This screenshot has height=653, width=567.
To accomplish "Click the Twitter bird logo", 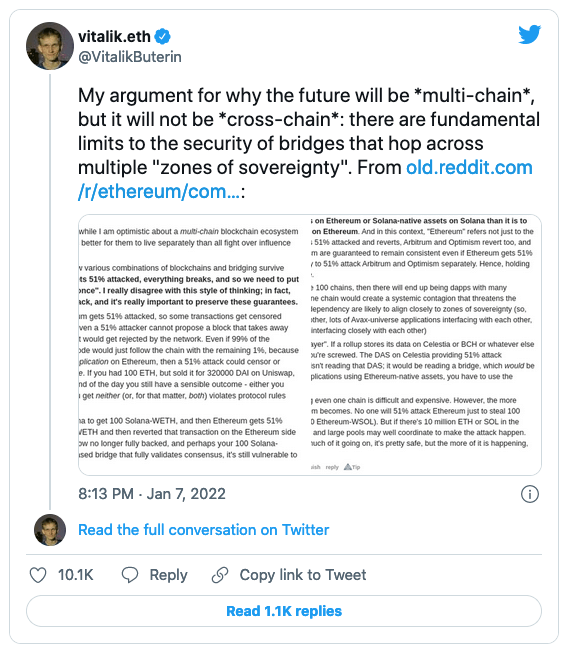I will pos(530,34).
